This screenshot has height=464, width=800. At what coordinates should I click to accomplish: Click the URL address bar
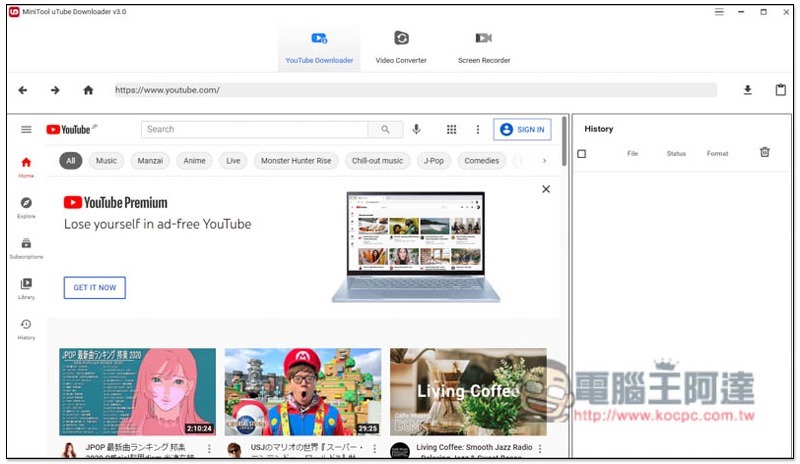pyautogui.click(x=415, y=90)
